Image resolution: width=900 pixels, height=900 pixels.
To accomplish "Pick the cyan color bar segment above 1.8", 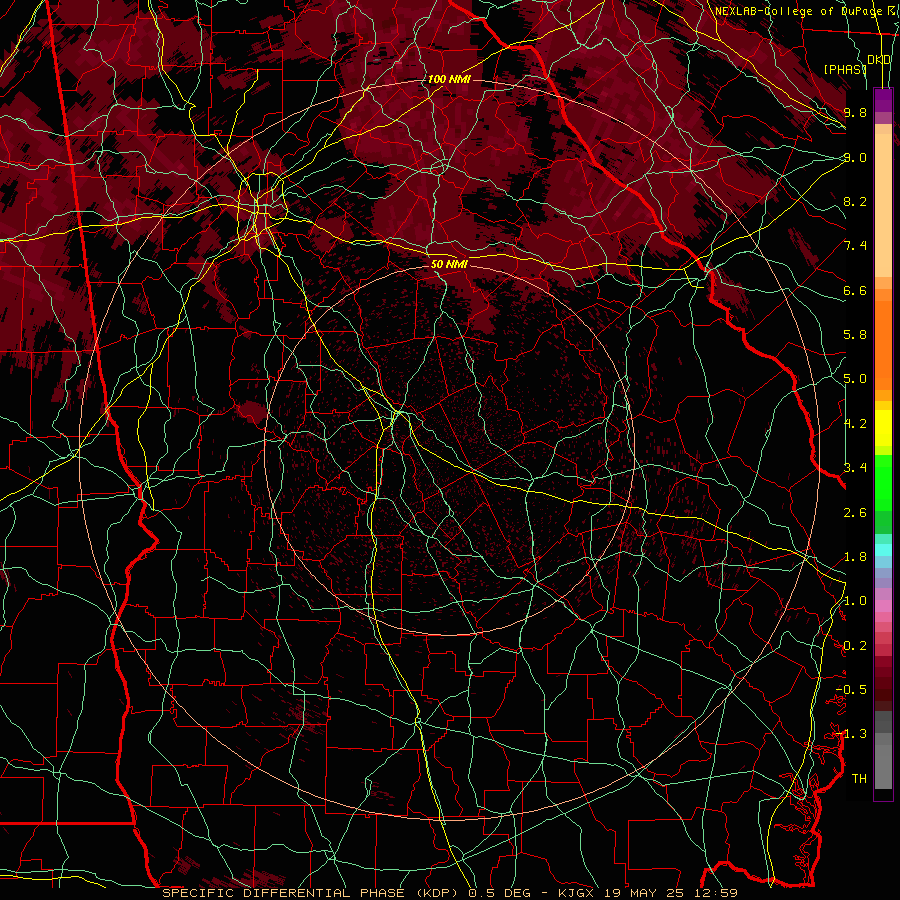I will pos(883,550).
